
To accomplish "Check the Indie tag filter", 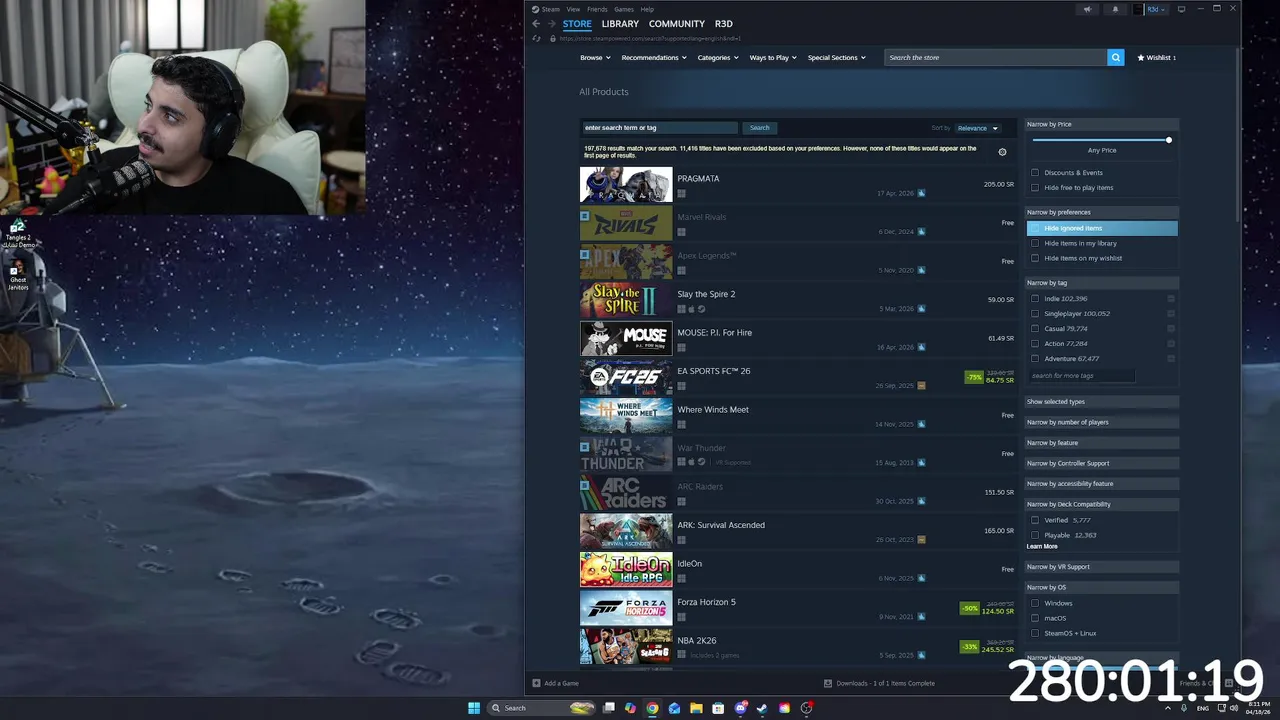I will 1035,298.
